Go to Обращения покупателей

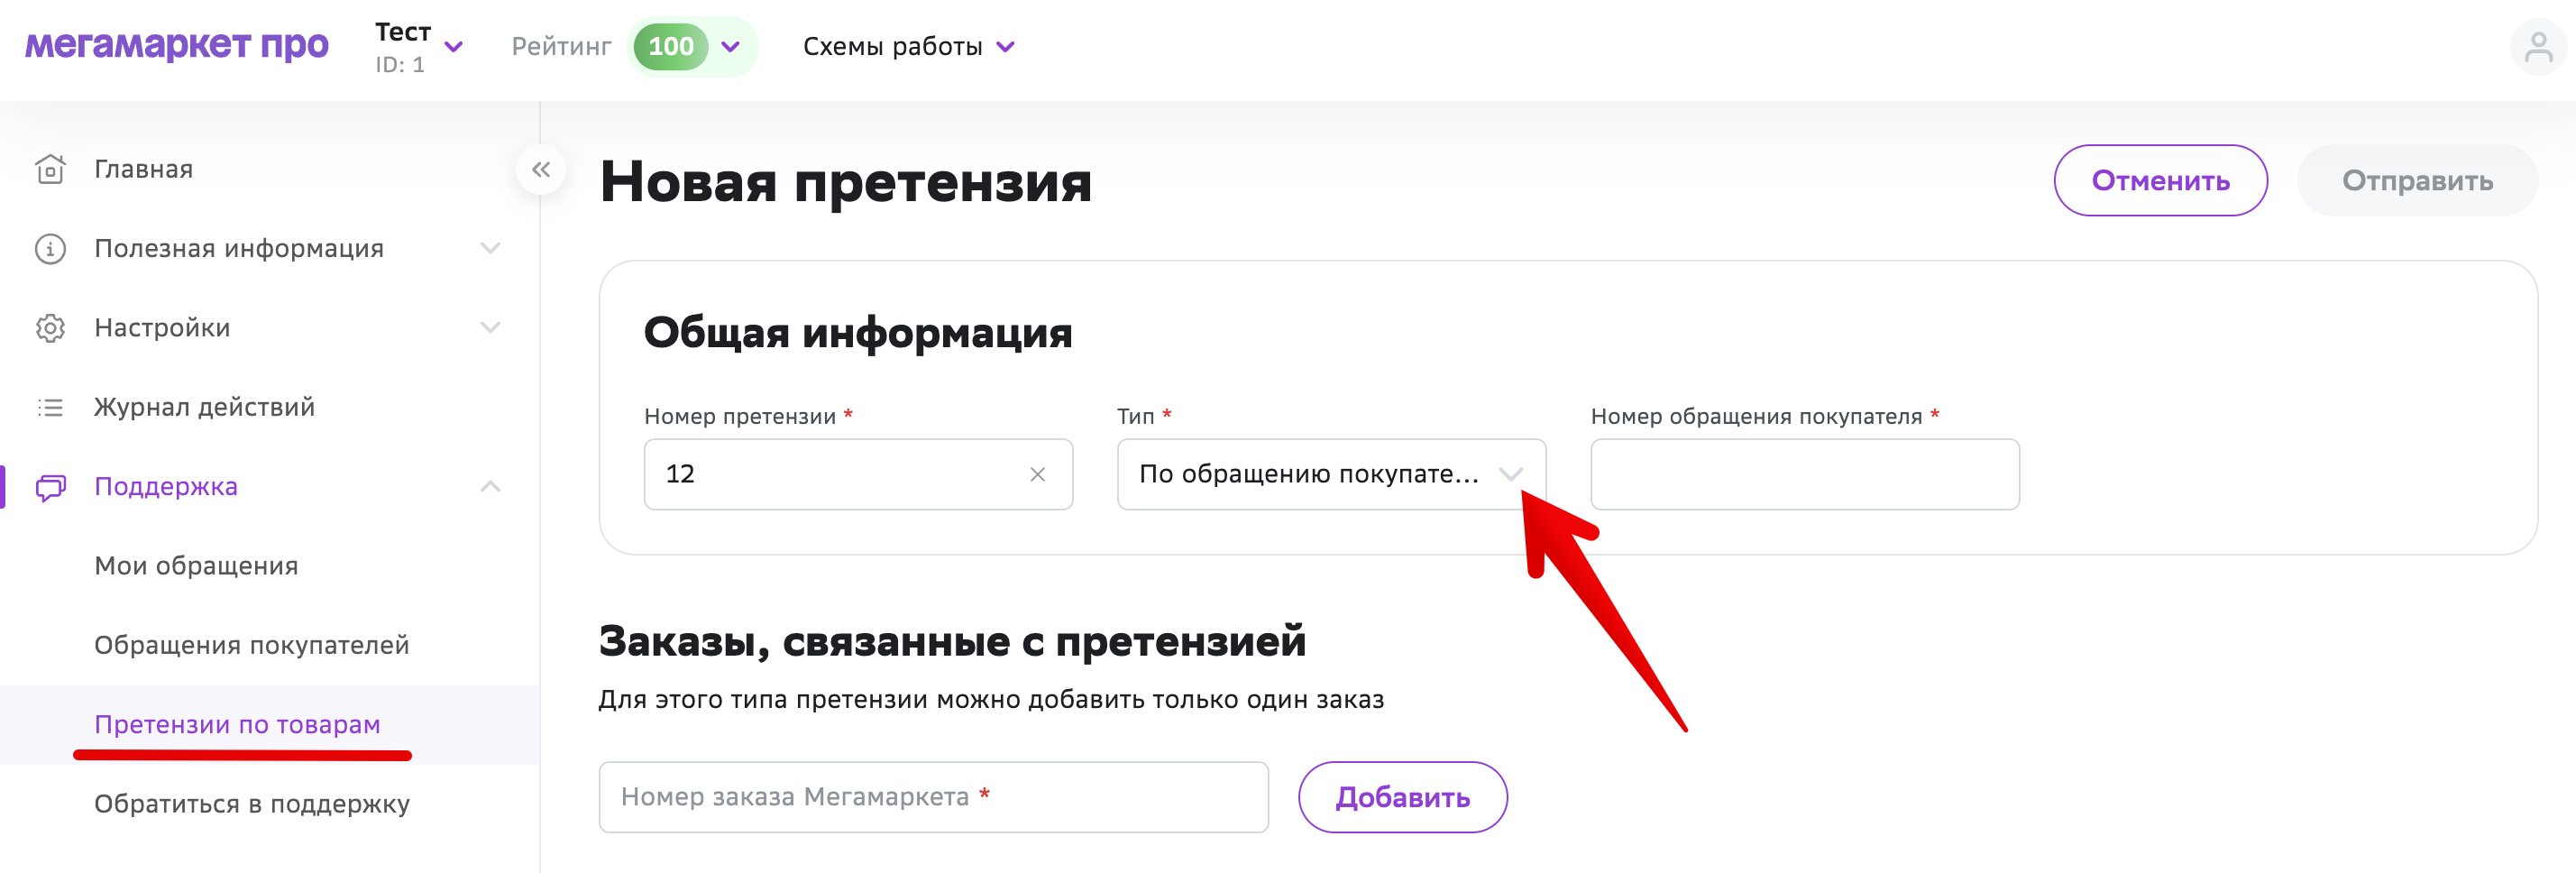pos(252,645)
